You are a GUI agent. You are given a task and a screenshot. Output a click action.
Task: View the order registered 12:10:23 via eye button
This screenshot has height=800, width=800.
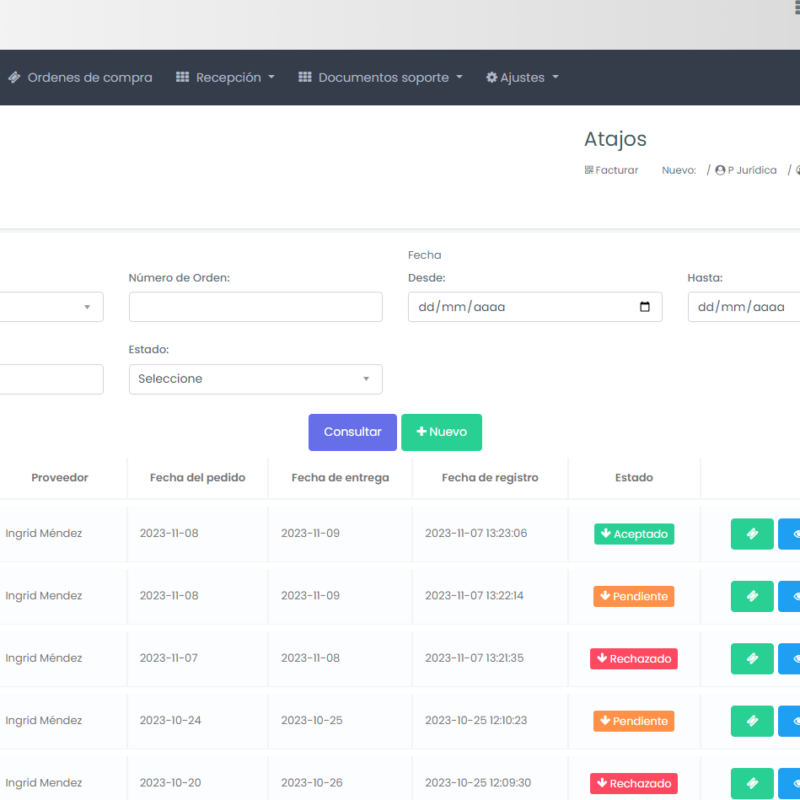790,721
